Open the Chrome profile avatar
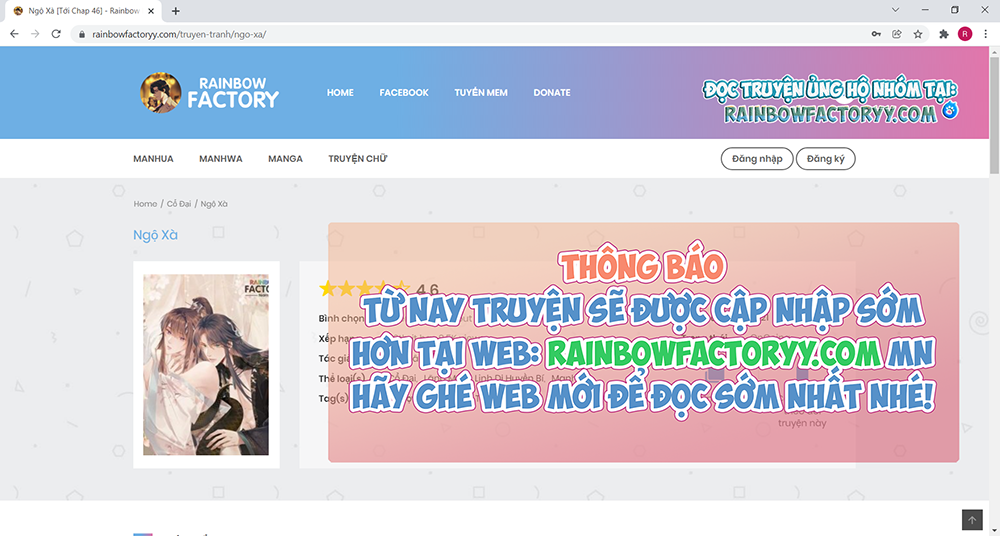 pyautogui.click(x=964, y=33)
